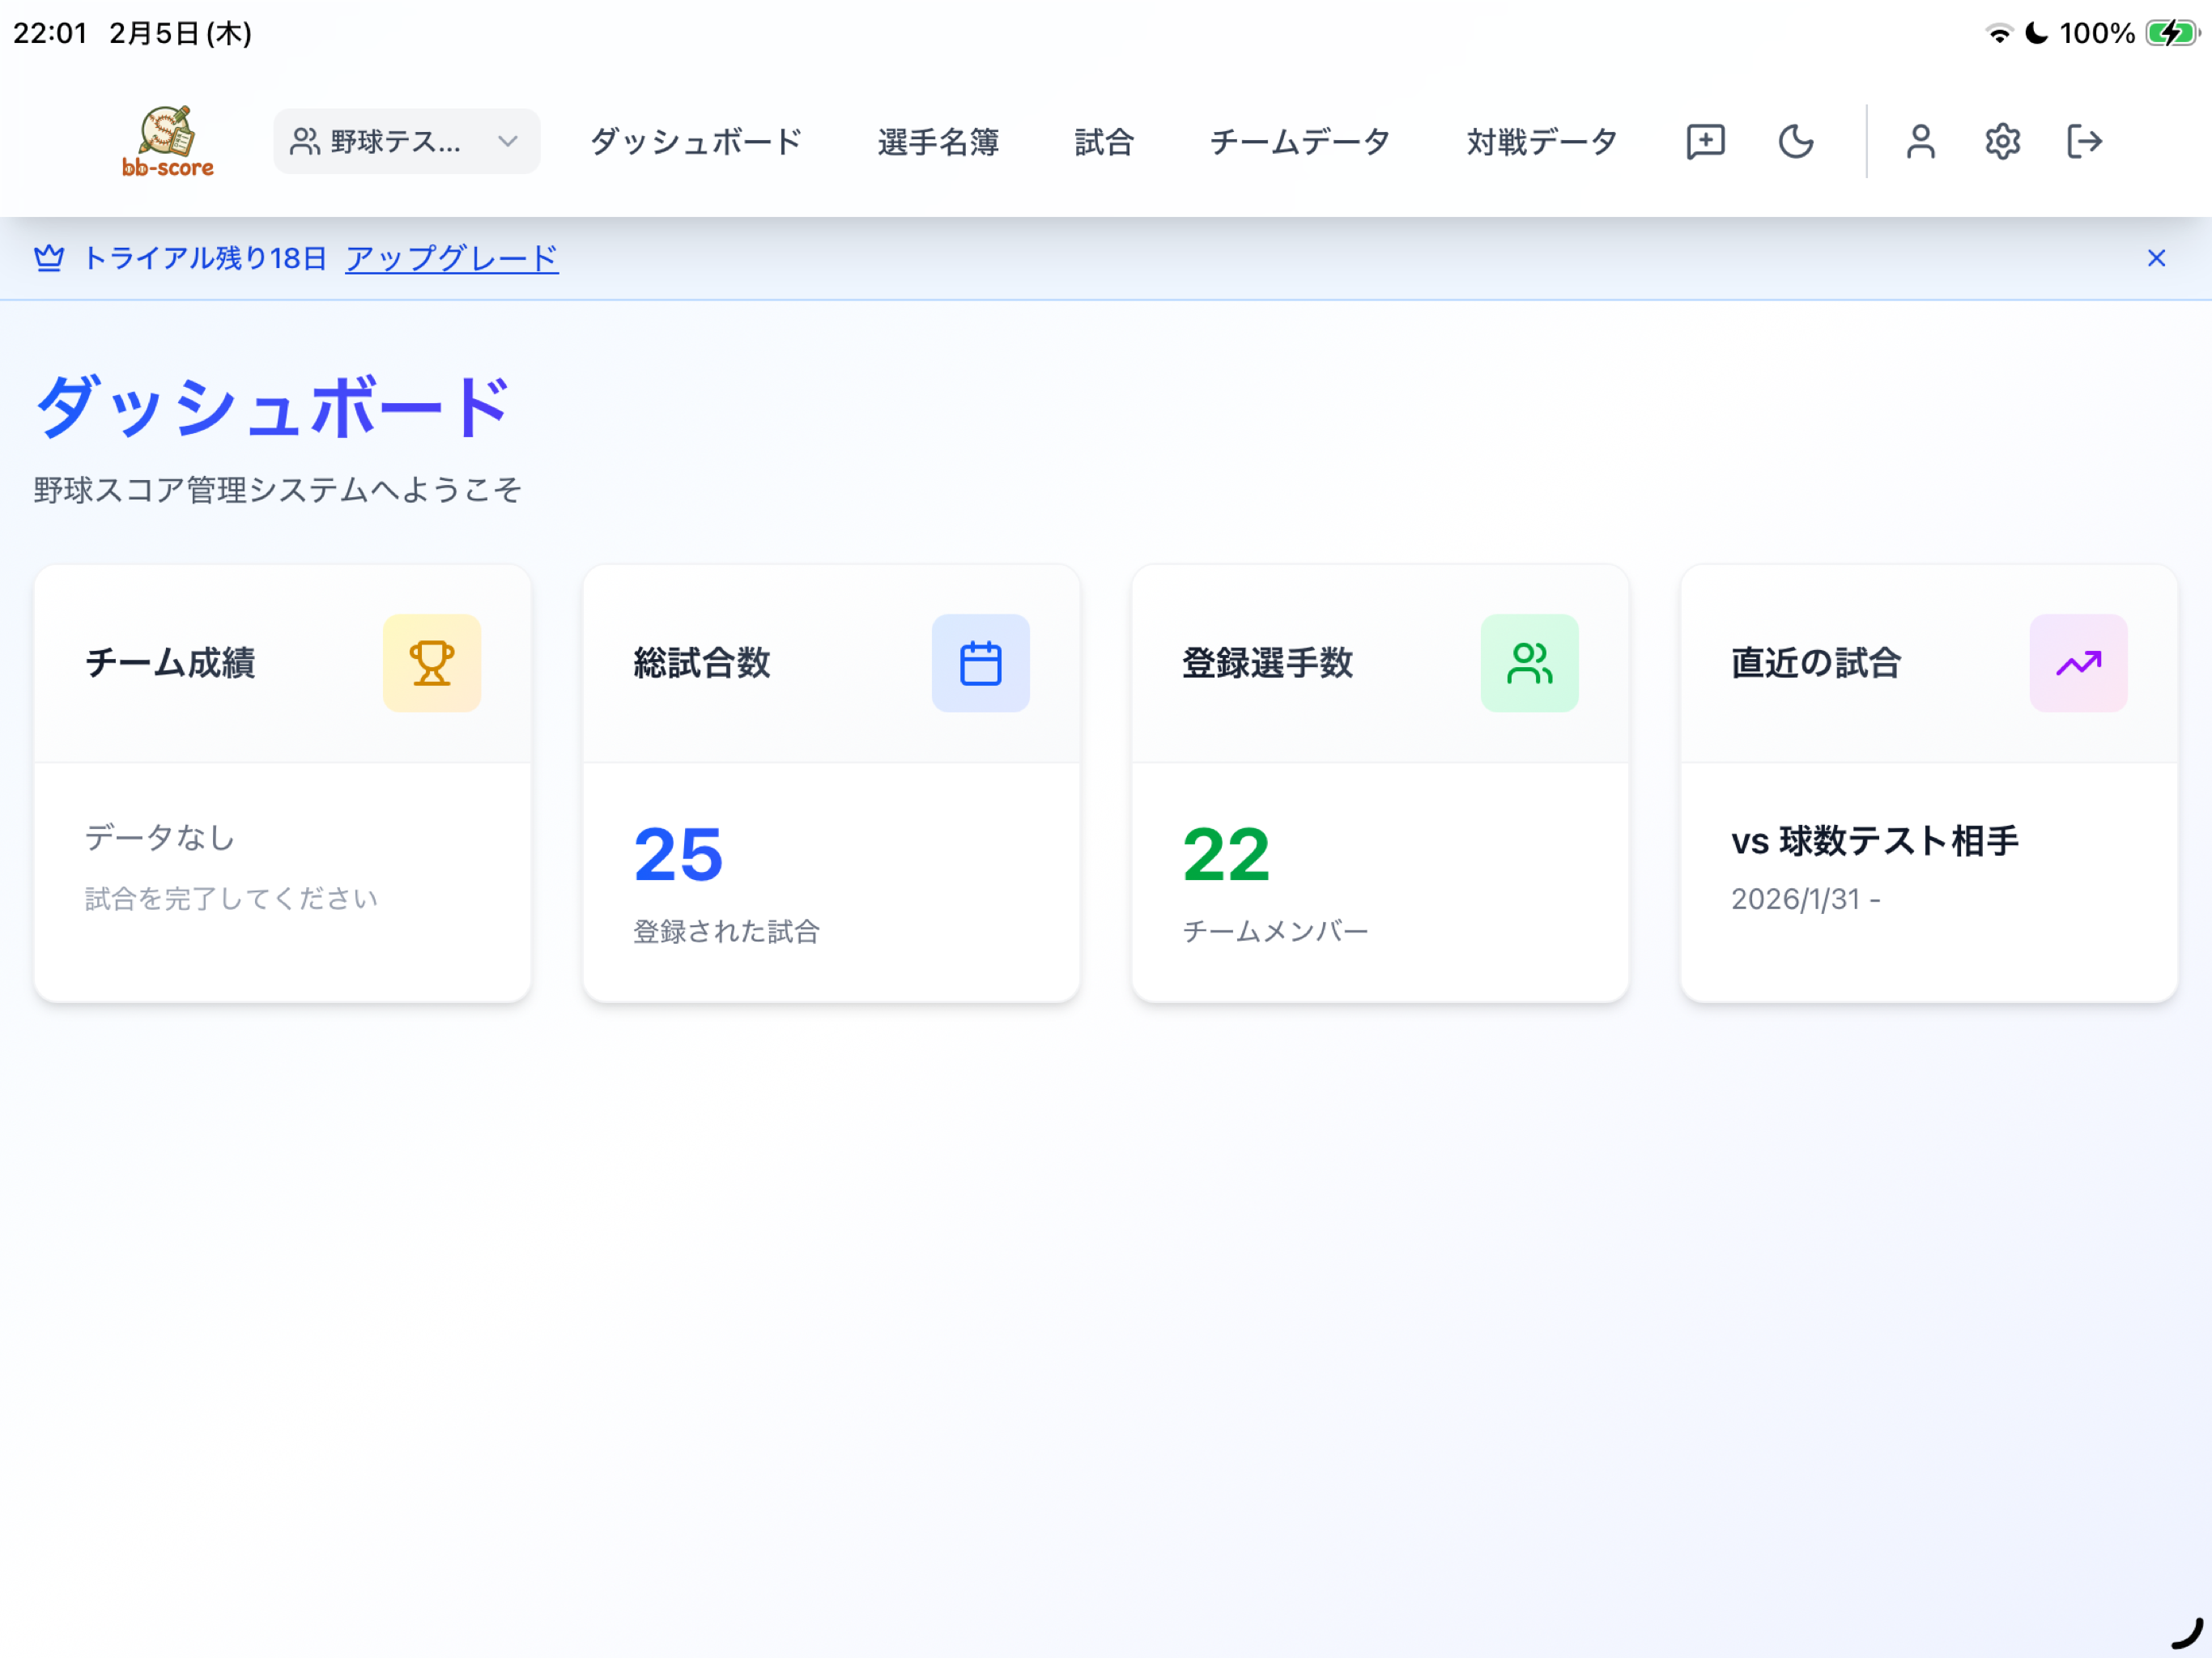Click the iPad battery status indicator
The height and width of the screenshot is (1658, 2212).
pos(2172,33)
